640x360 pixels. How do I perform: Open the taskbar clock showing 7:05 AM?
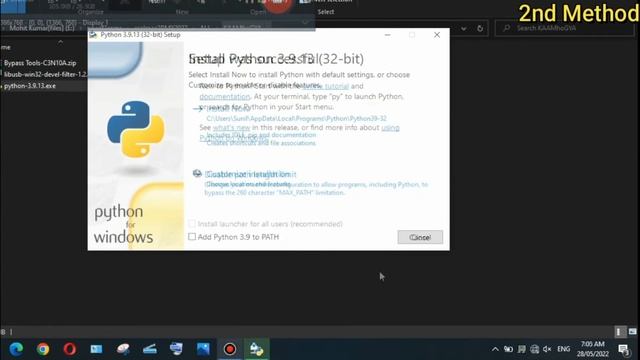[x=593, y=349]
